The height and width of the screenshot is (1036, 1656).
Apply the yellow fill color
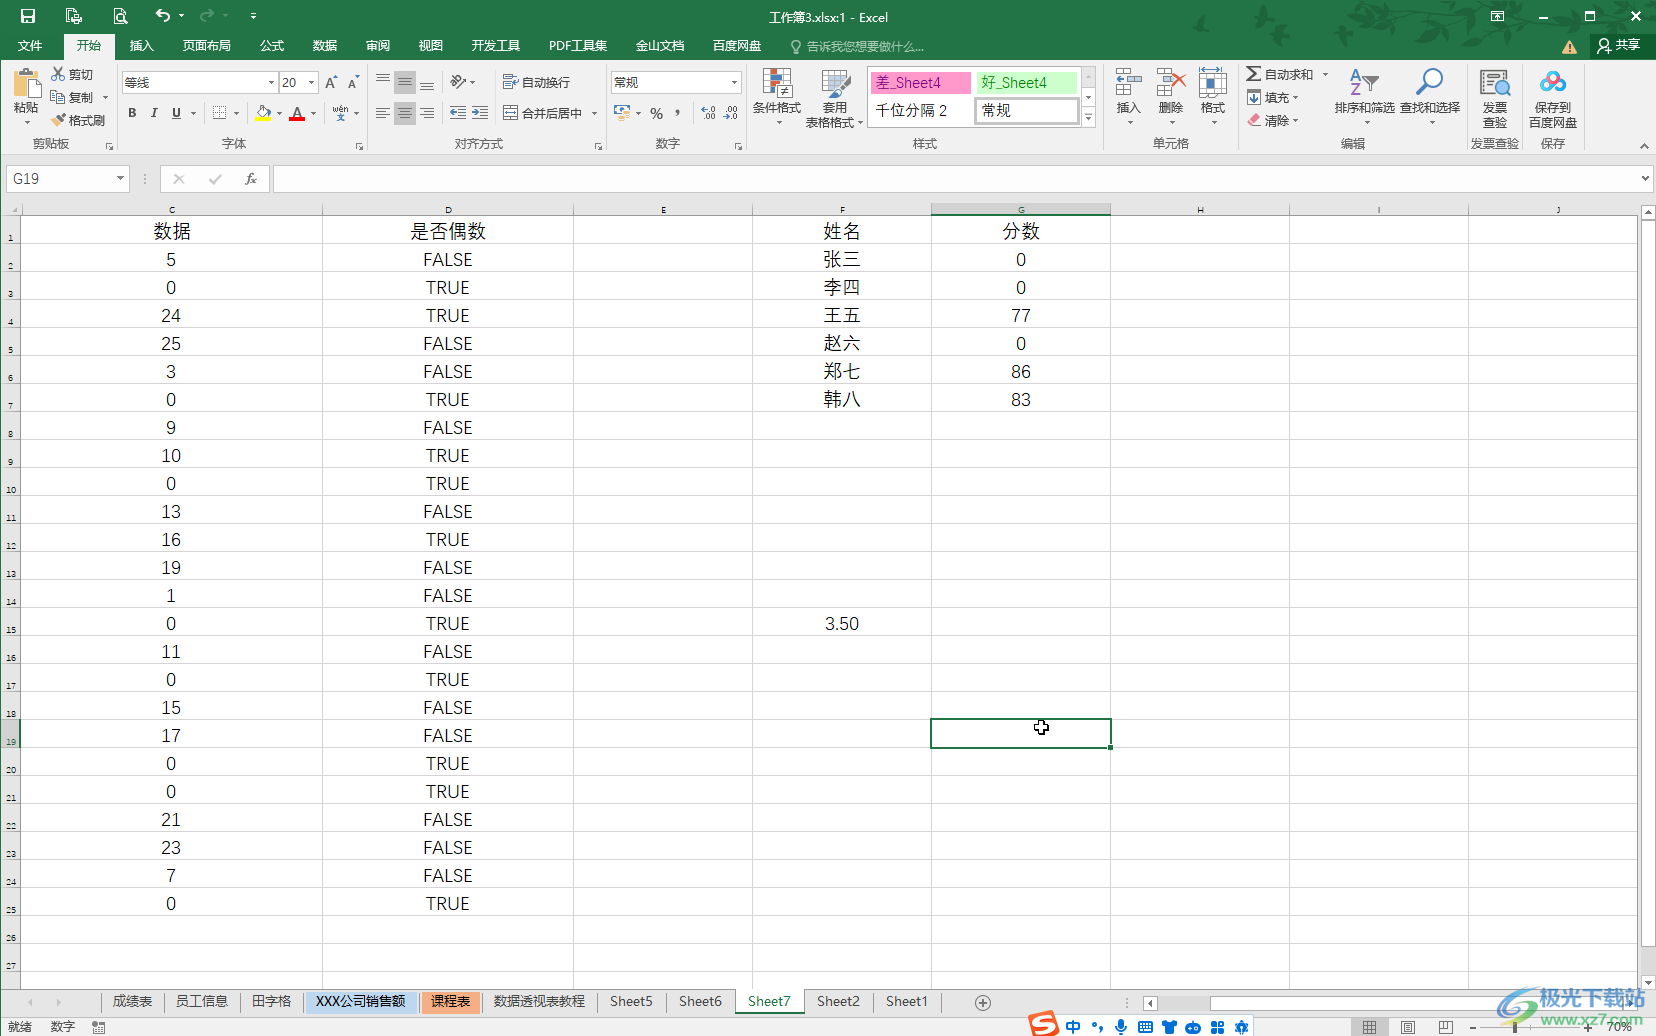[263, 113]
